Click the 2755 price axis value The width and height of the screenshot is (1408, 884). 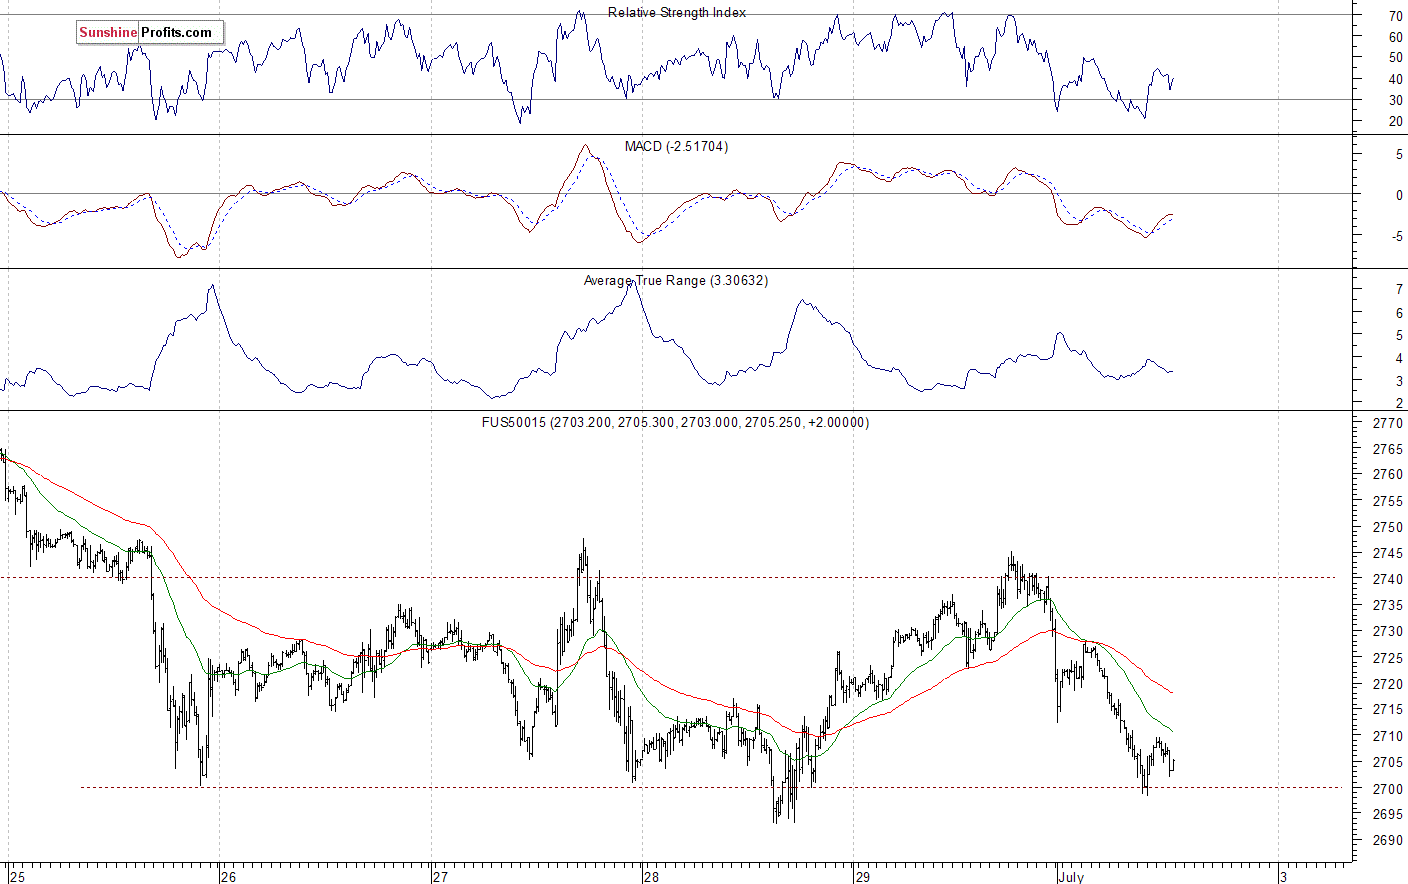click(x=1387, y=502)
